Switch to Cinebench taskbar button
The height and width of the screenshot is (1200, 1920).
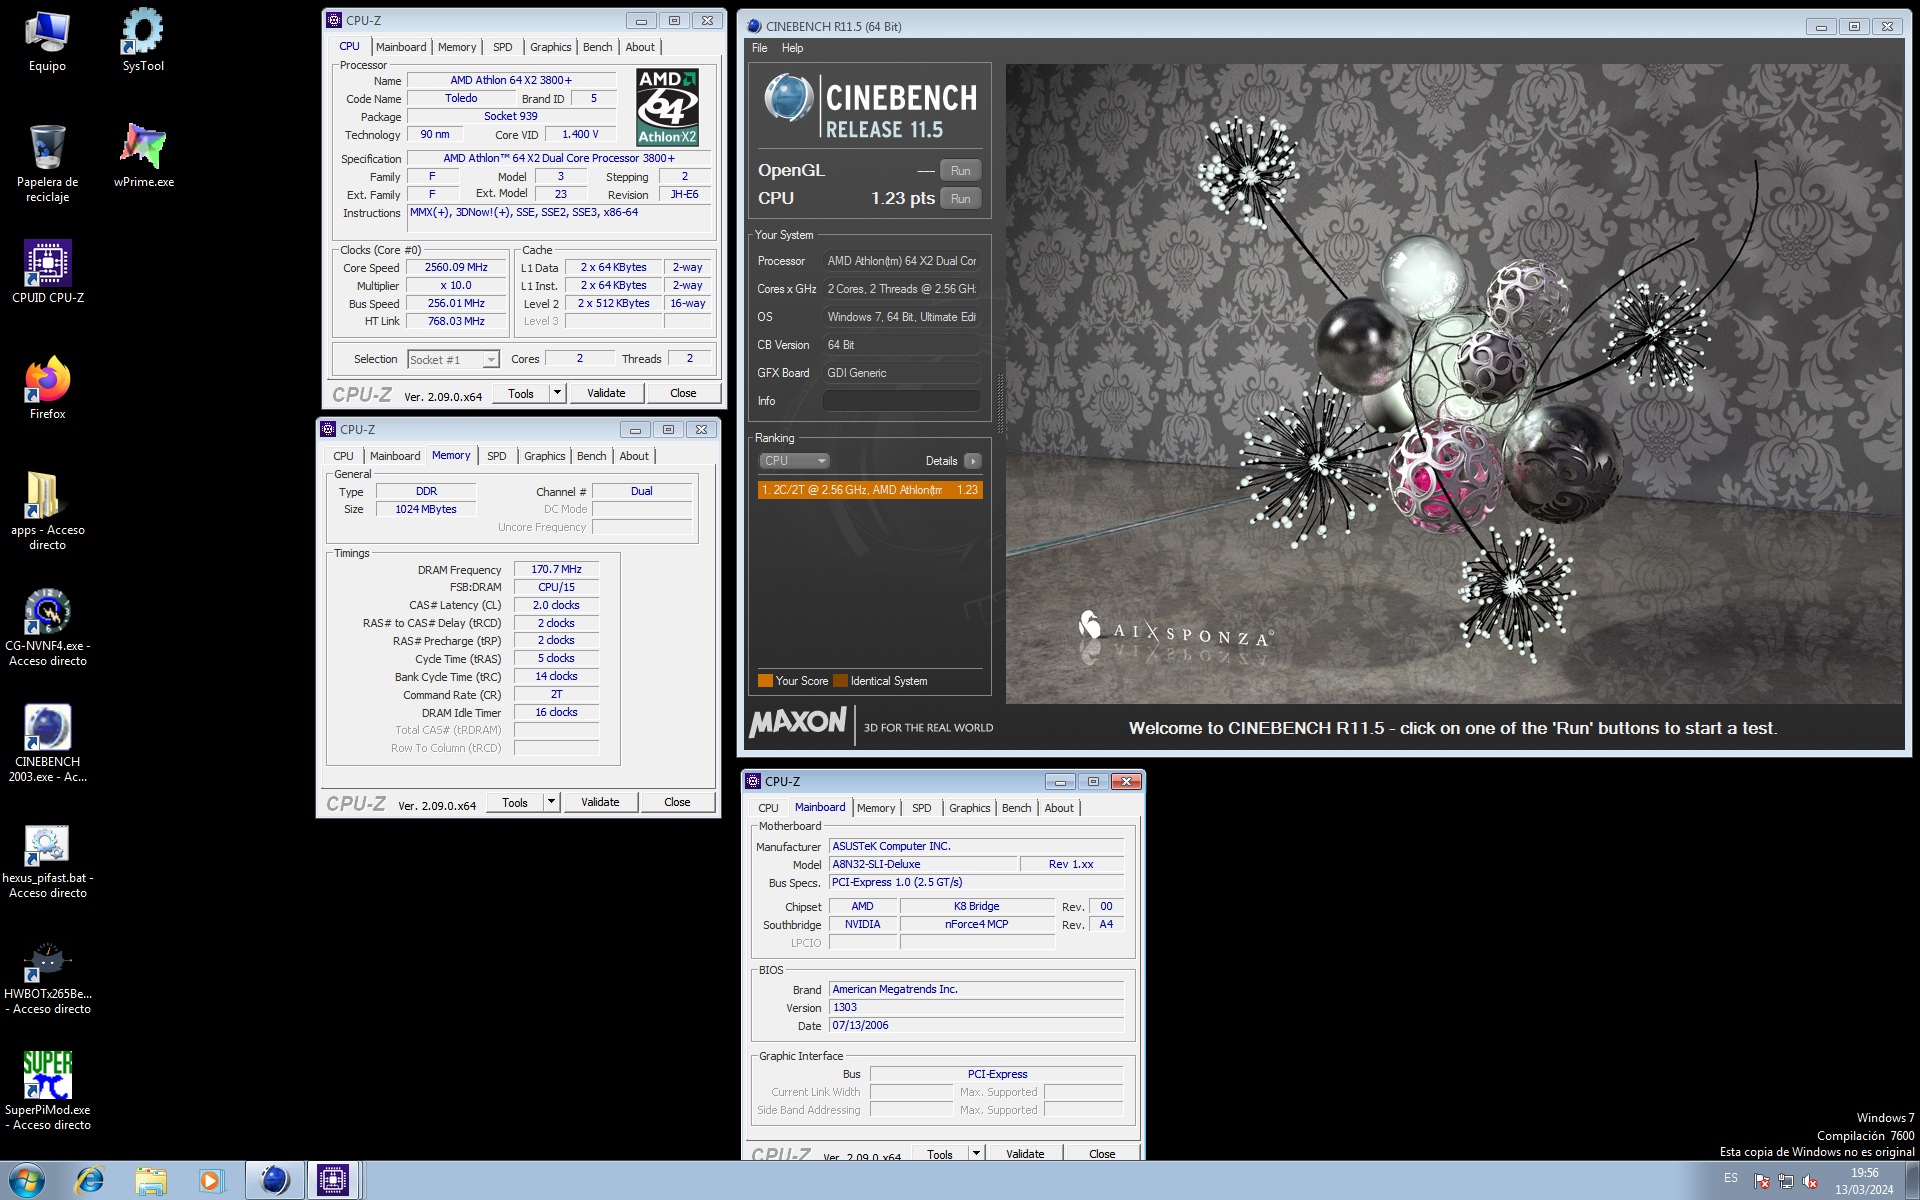274,1181
